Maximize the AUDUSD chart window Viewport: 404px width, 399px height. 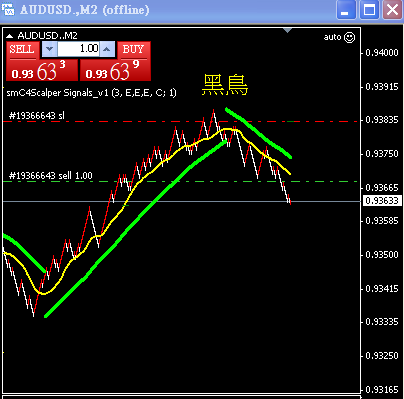point(369,10)
